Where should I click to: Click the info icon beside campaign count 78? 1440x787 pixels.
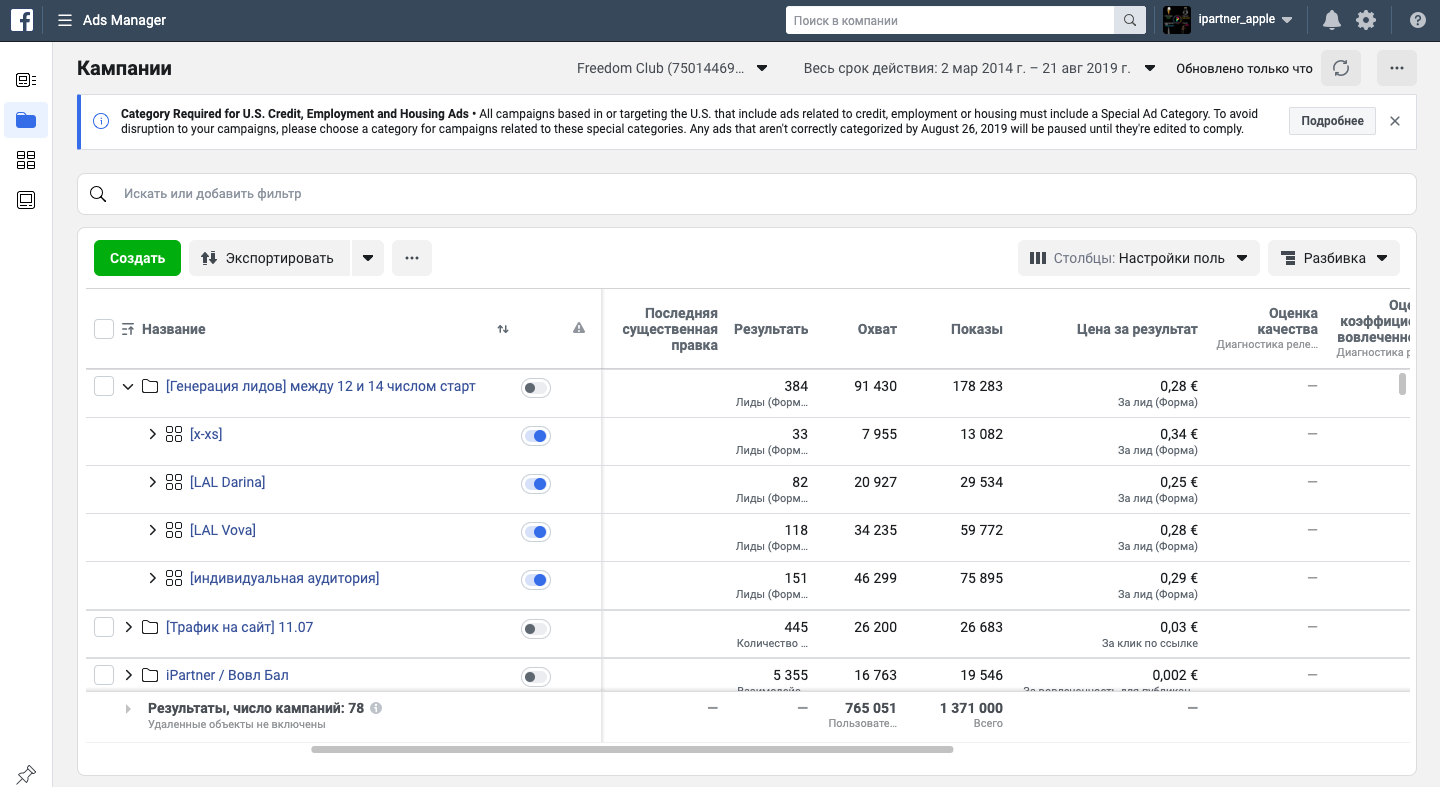click(x=376, y=708)
